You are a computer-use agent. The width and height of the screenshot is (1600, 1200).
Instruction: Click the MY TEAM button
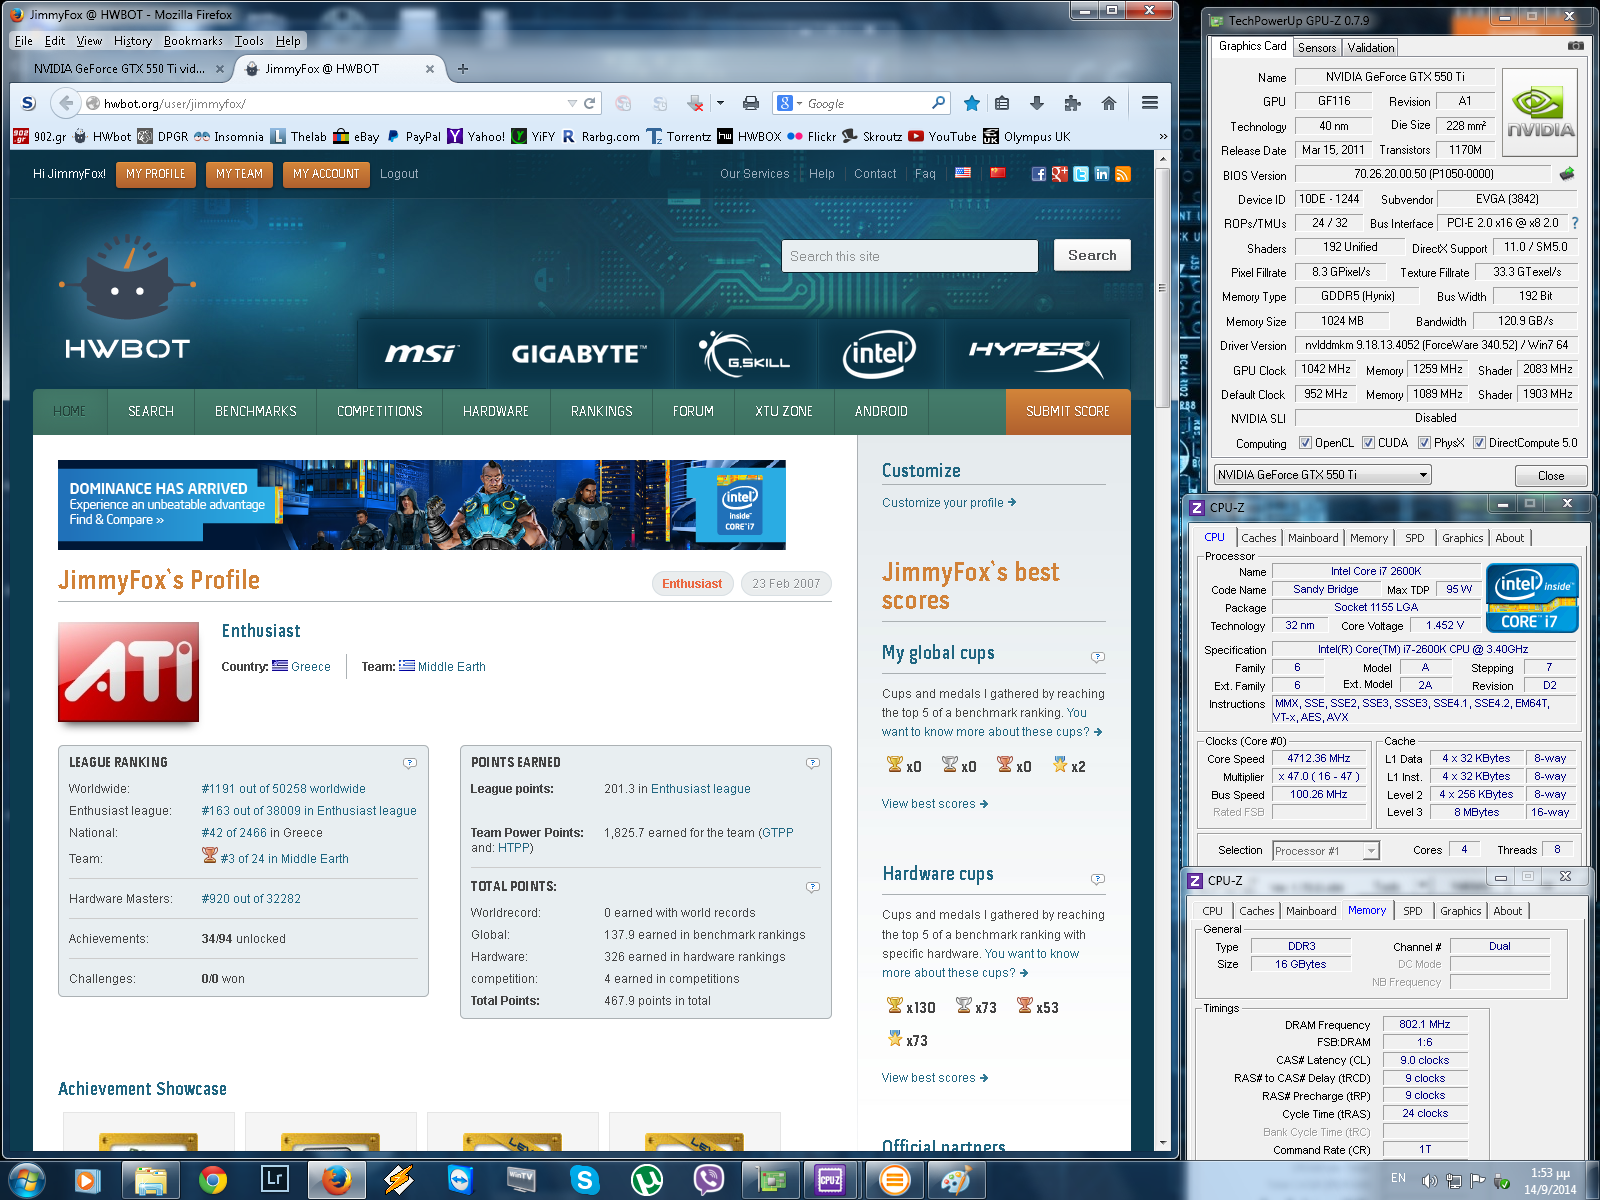[x=240, y=174]
